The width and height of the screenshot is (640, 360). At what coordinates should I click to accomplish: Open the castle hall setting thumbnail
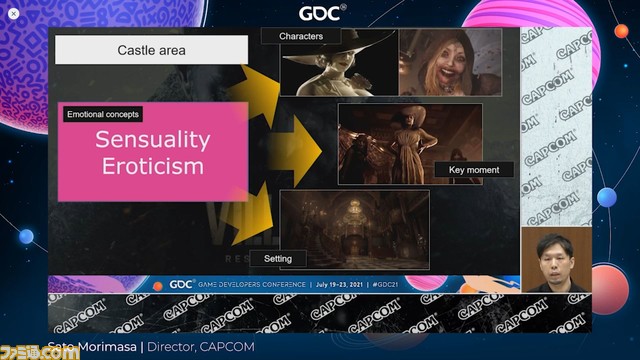point(355,229)
